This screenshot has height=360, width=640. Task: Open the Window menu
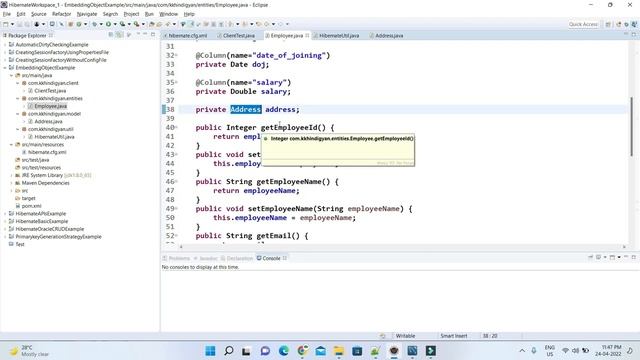tap(168, 14)
